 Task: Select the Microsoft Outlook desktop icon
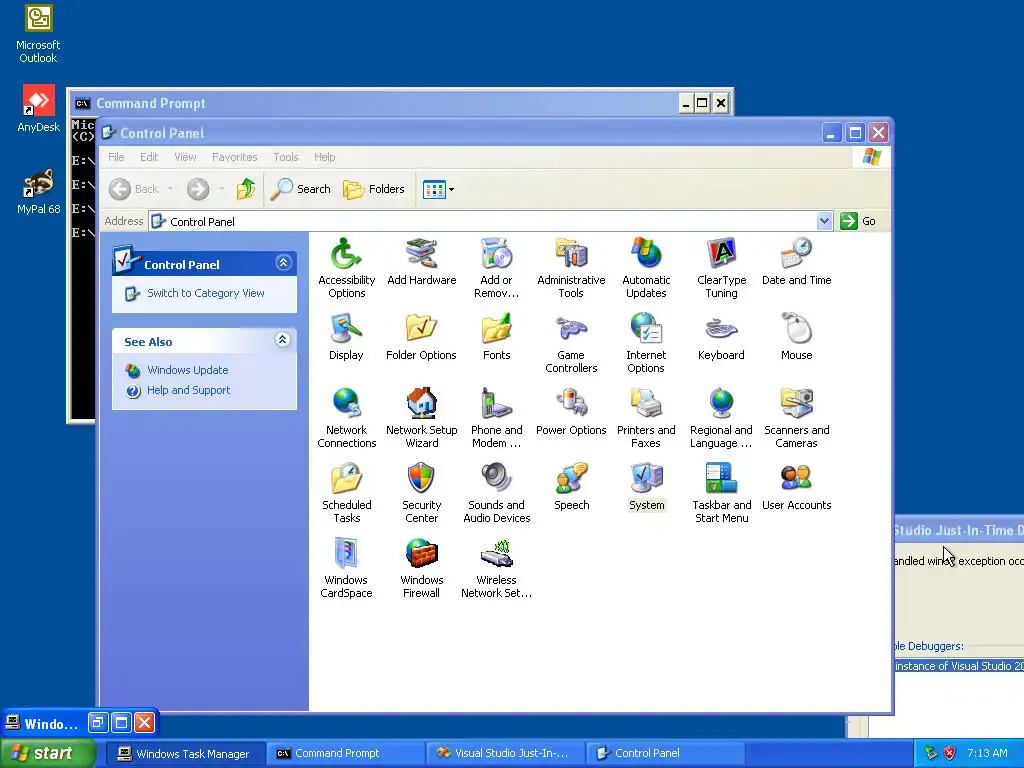pyautogui.click(x=38, y=34)
